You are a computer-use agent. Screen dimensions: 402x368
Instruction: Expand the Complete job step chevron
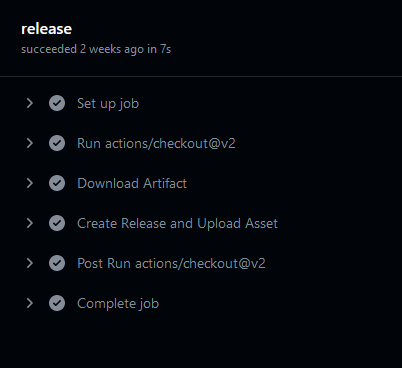coord(30,303)
